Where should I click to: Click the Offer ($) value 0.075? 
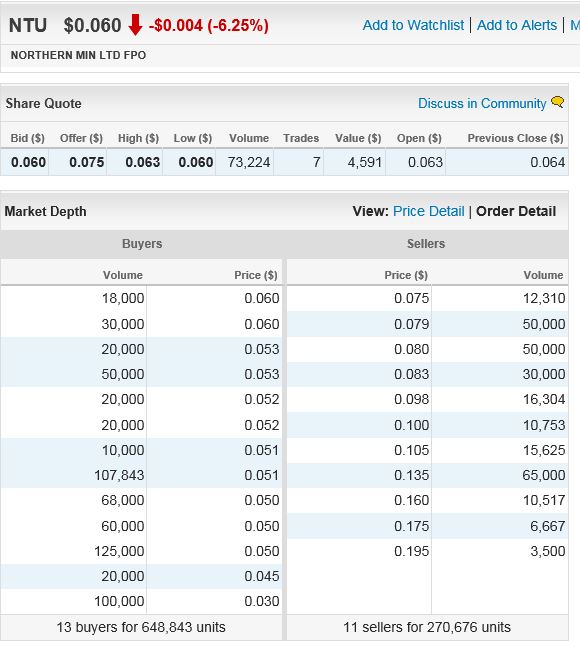pos(86,162)
